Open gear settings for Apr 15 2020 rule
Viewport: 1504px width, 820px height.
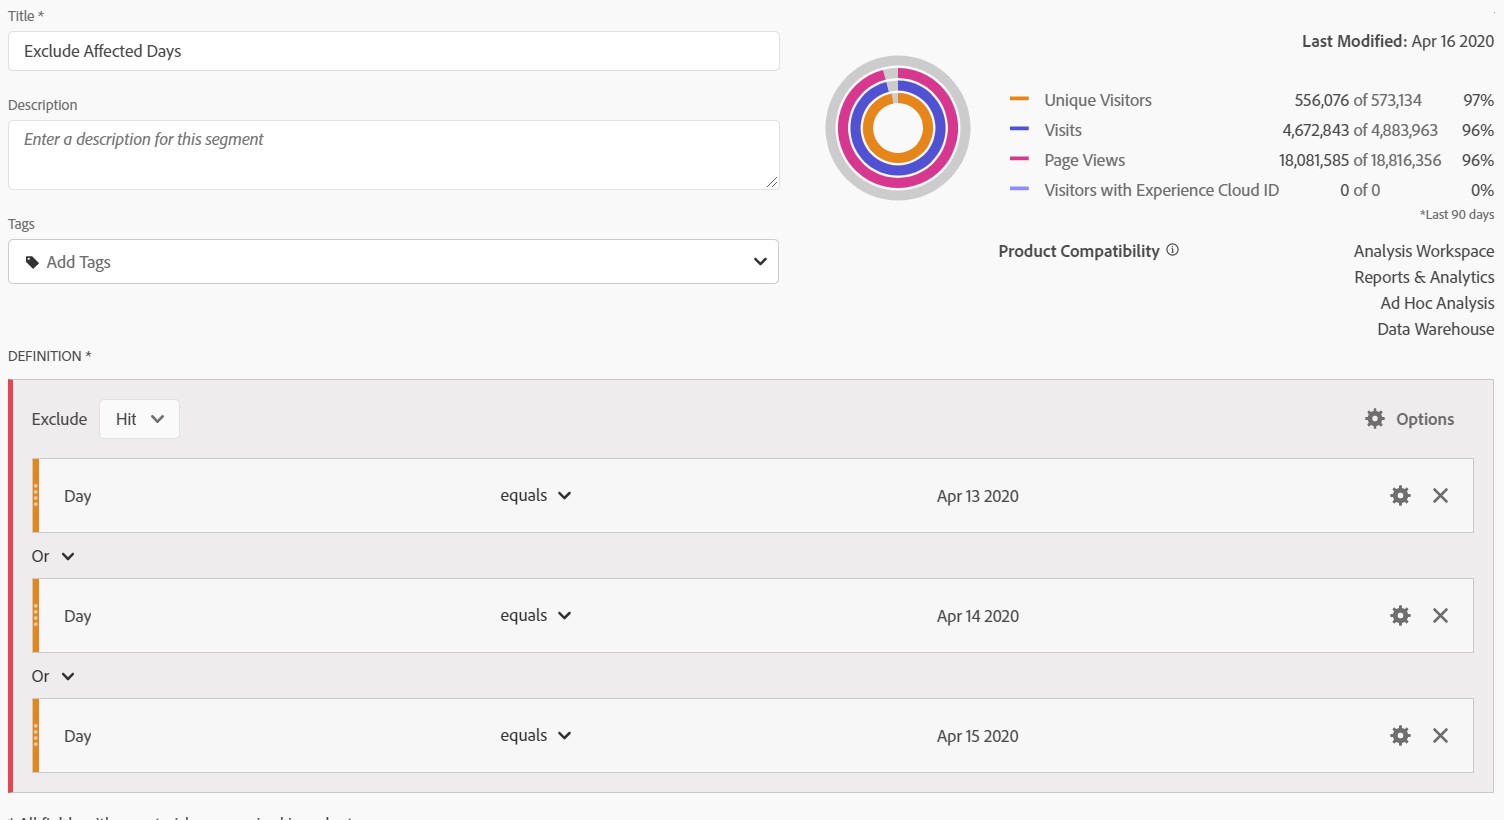1400,736
